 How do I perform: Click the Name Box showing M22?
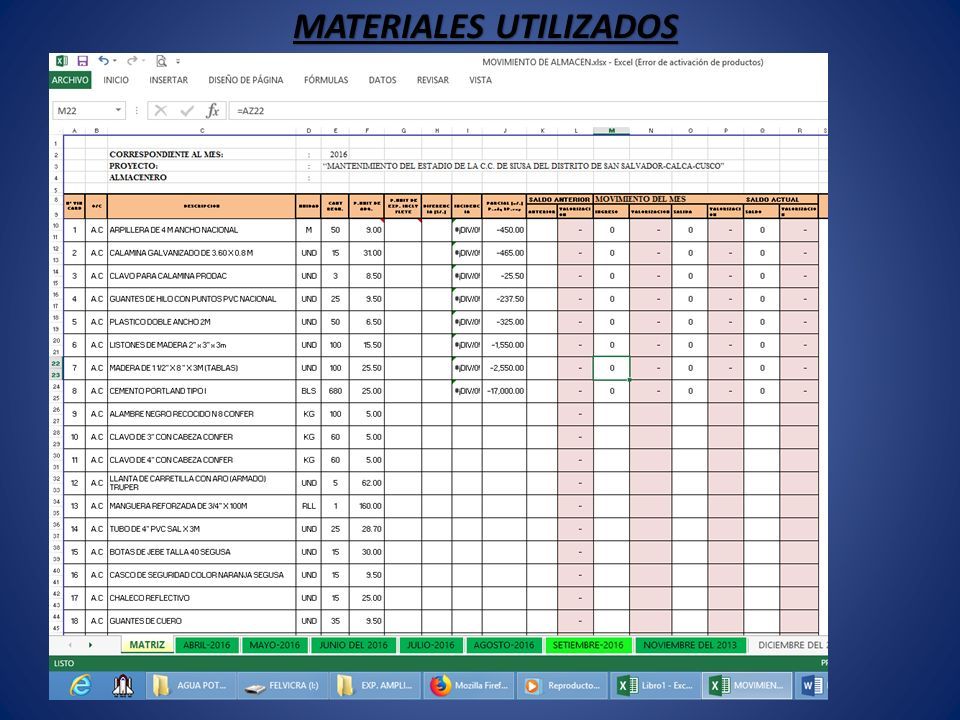[x=84, y=110]
